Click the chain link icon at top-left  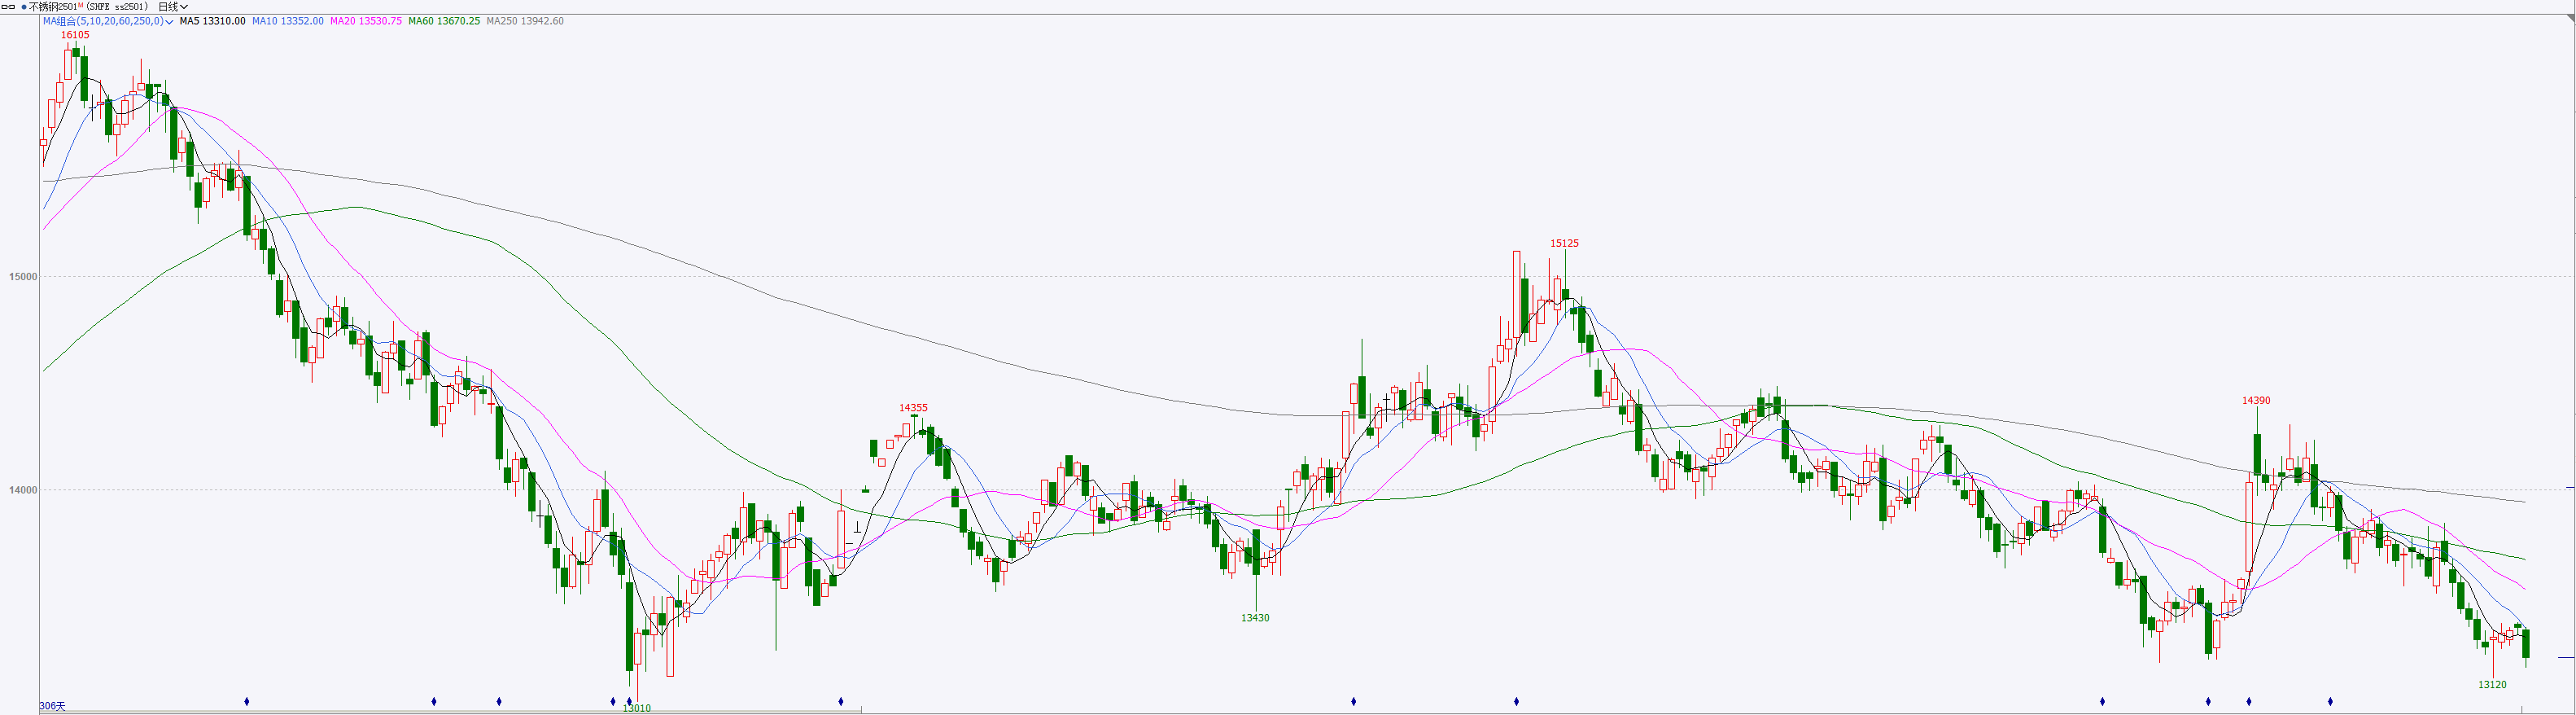pos(8,7)
